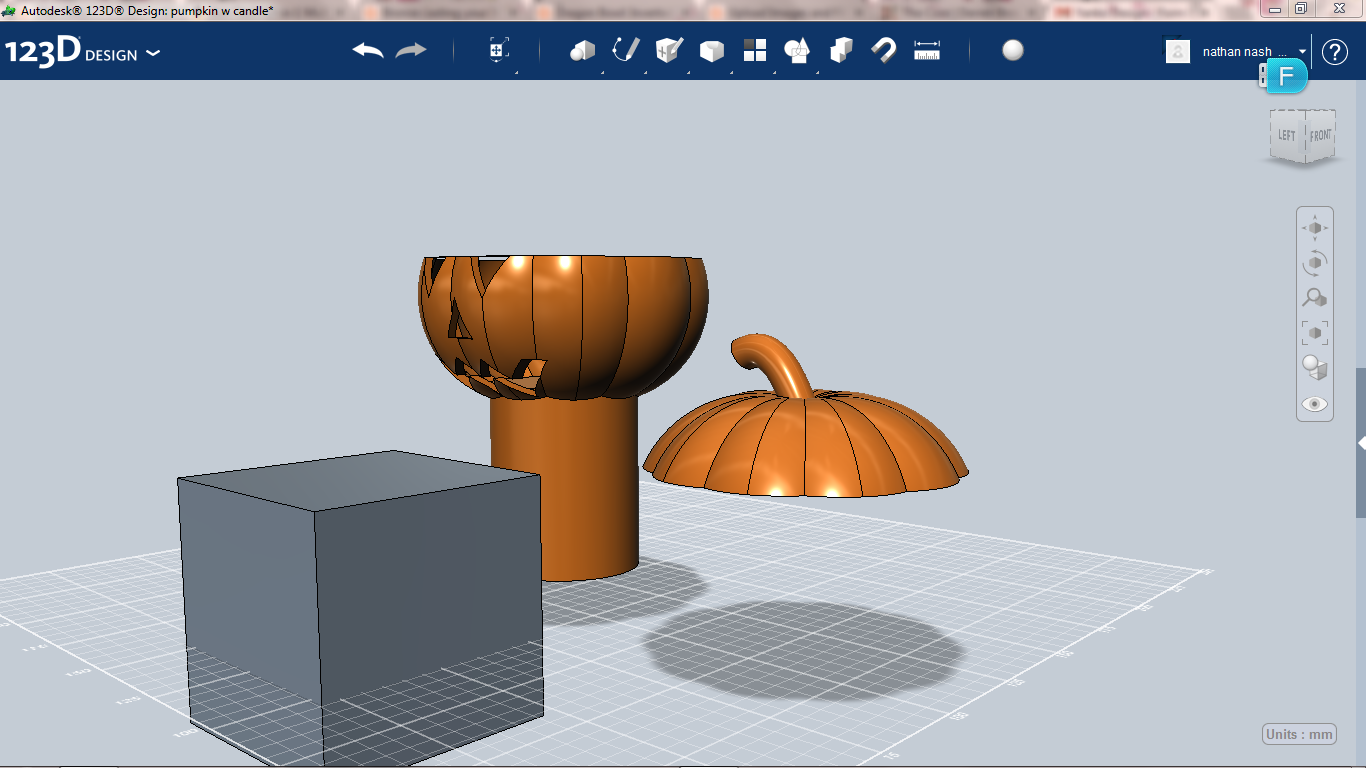Click the Fit to view icon

pyautogui.click(x=1315, y=332)
